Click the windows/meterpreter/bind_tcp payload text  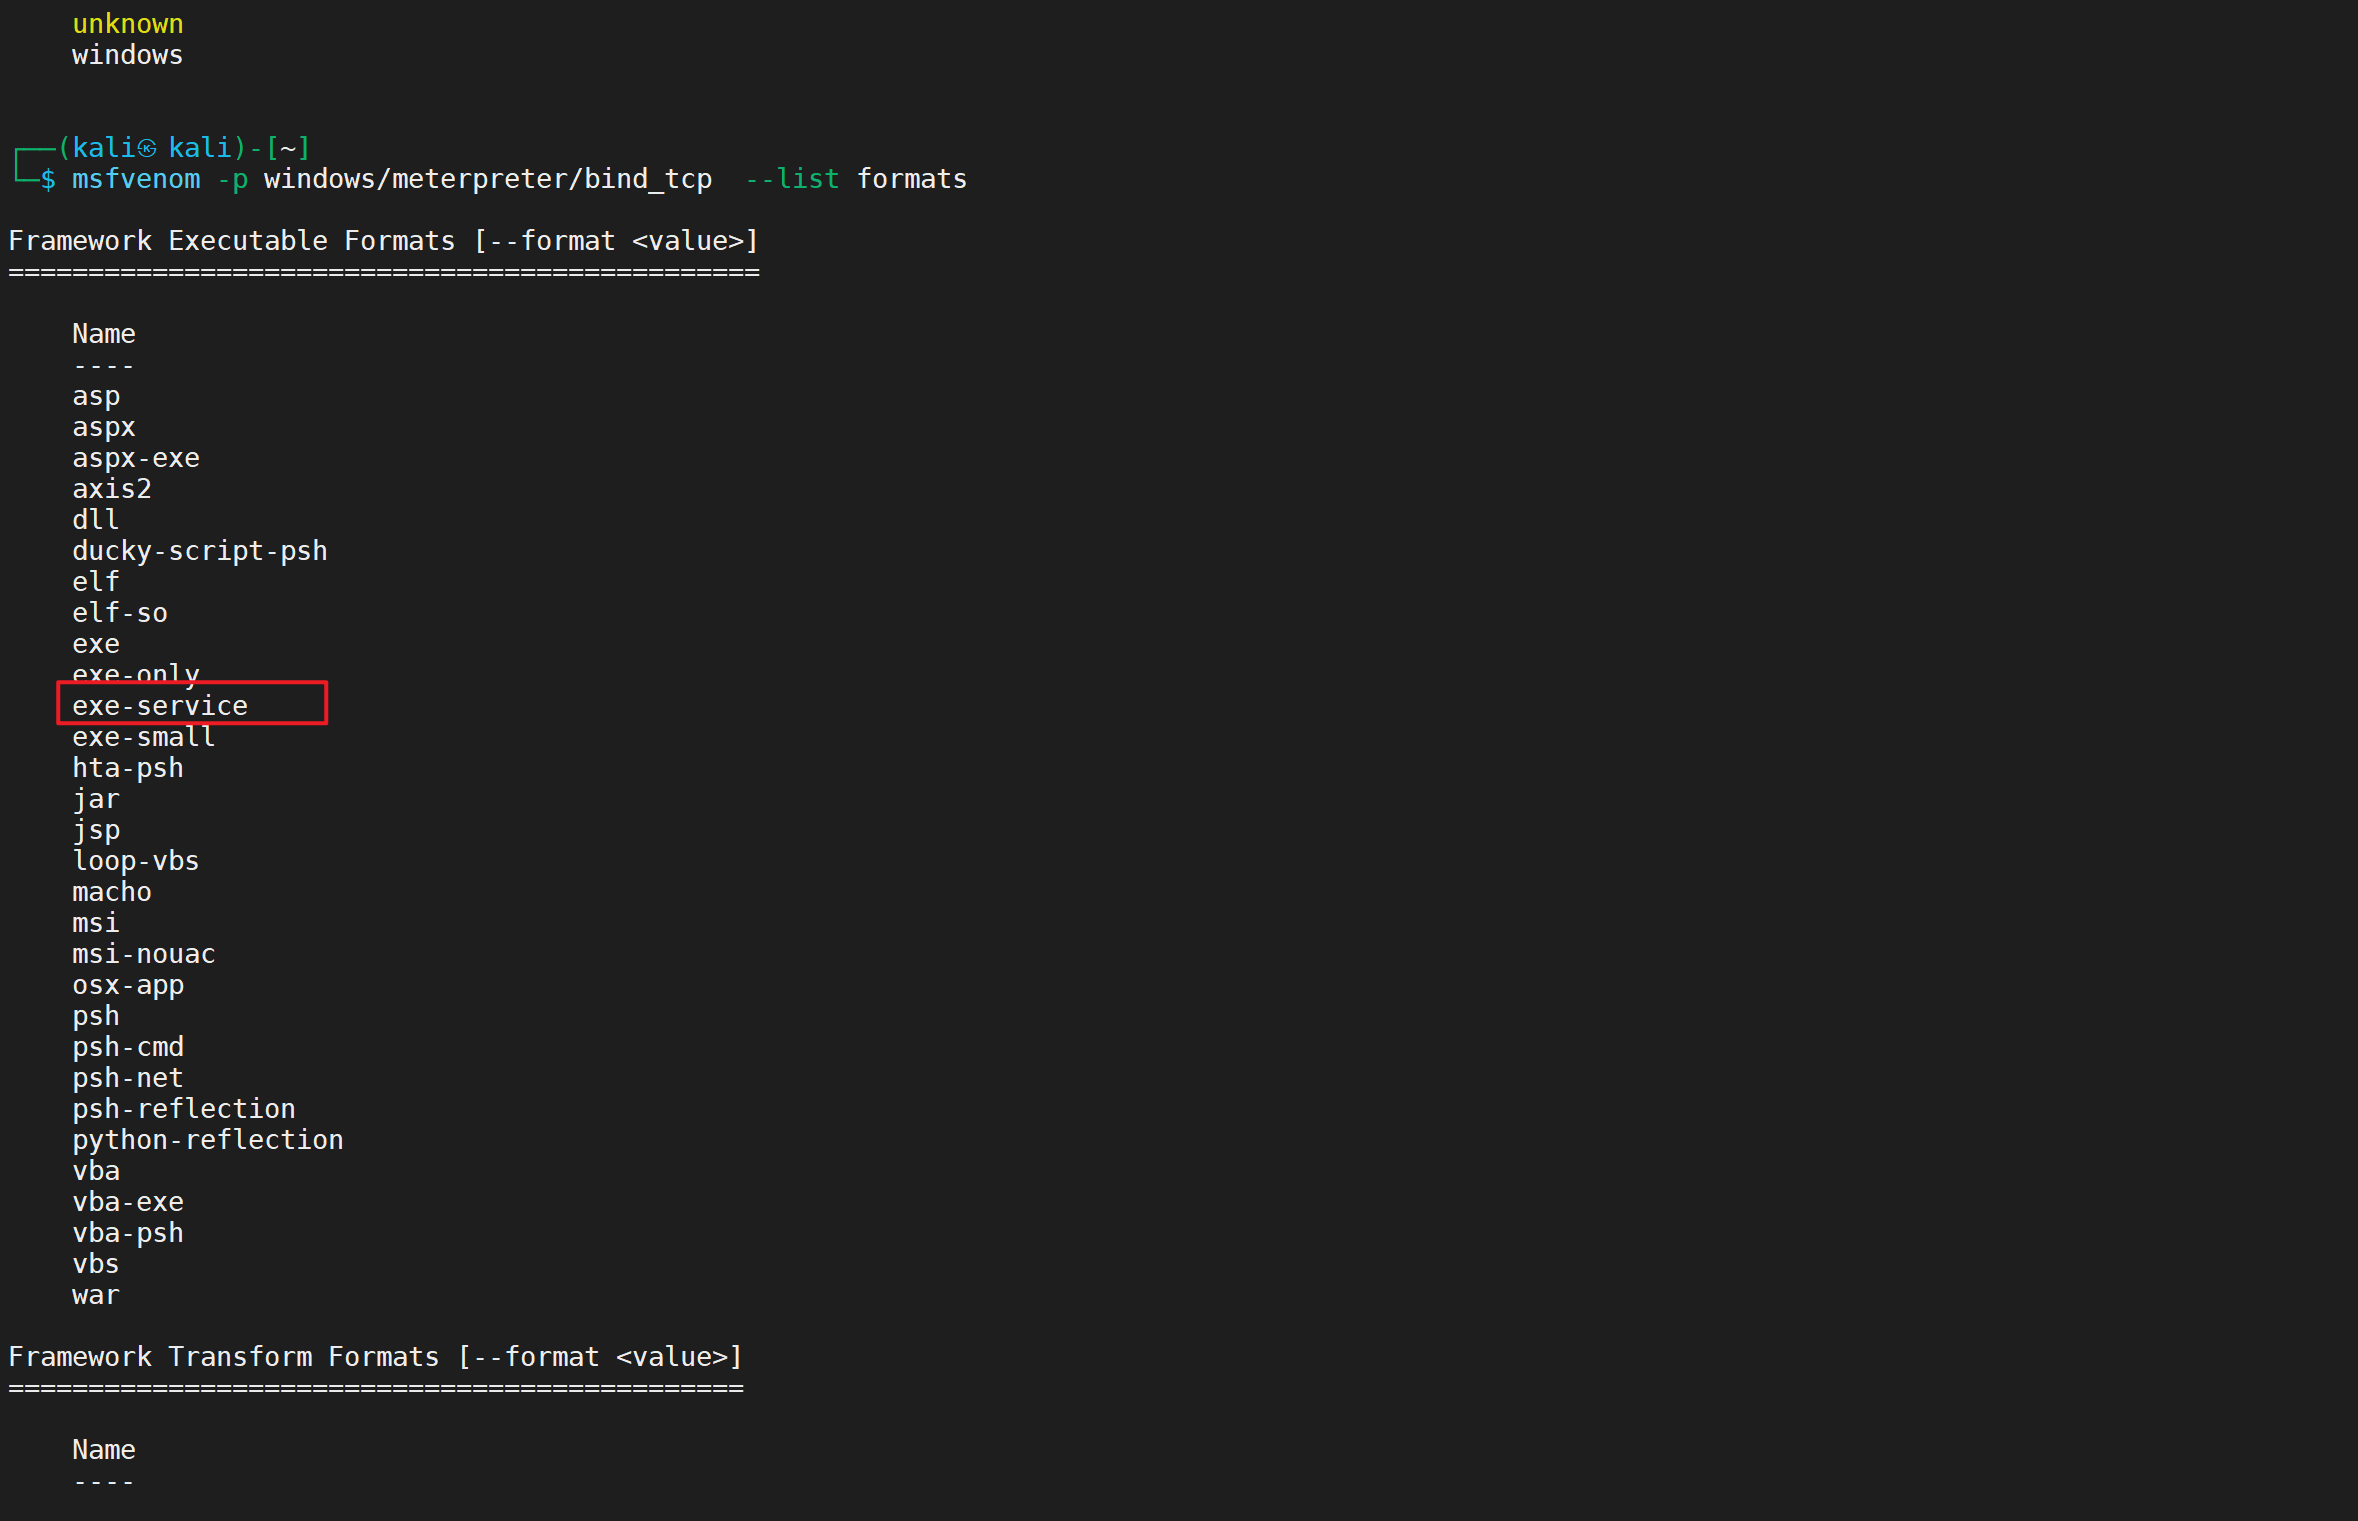click(487, 179)
